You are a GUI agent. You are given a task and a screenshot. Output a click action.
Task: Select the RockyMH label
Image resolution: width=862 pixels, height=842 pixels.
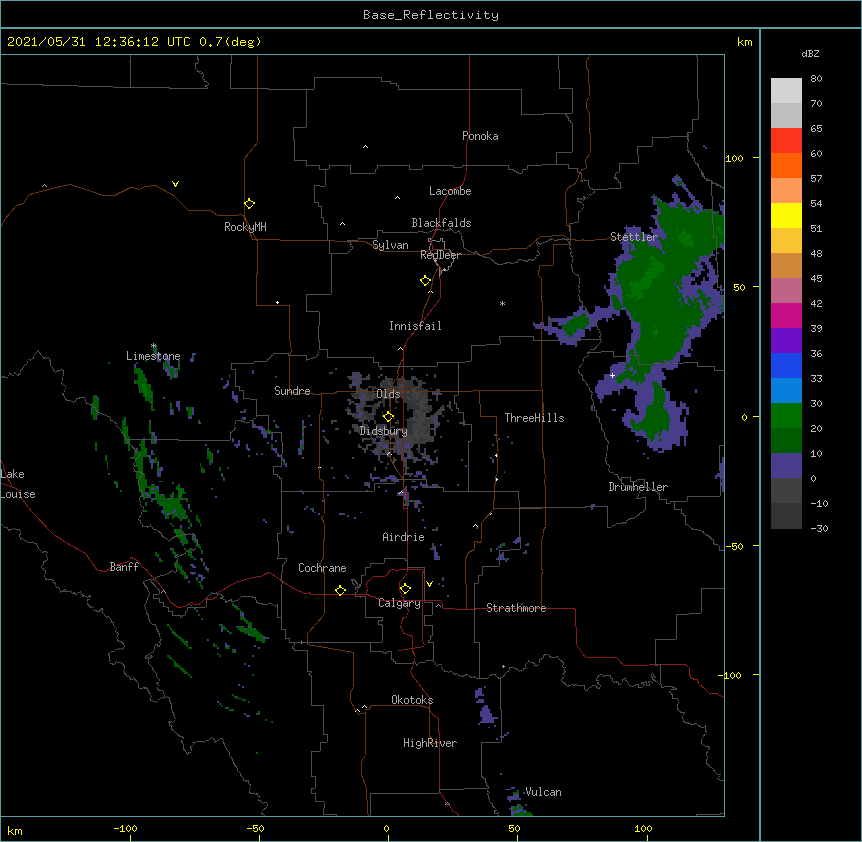pos(245,227)
